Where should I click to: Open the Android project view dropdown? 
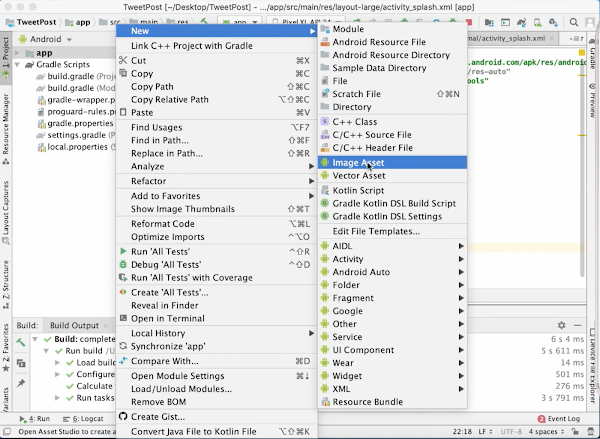click(x=45, y=39)
